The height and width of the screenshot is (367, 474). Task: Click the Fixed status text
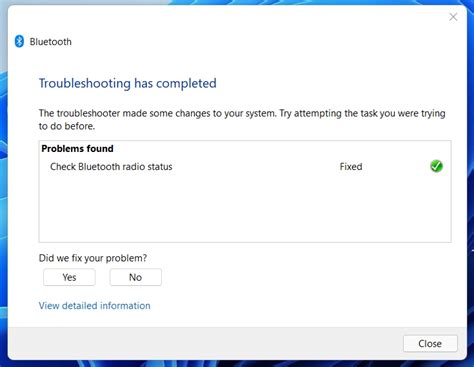tap(351, 166)
